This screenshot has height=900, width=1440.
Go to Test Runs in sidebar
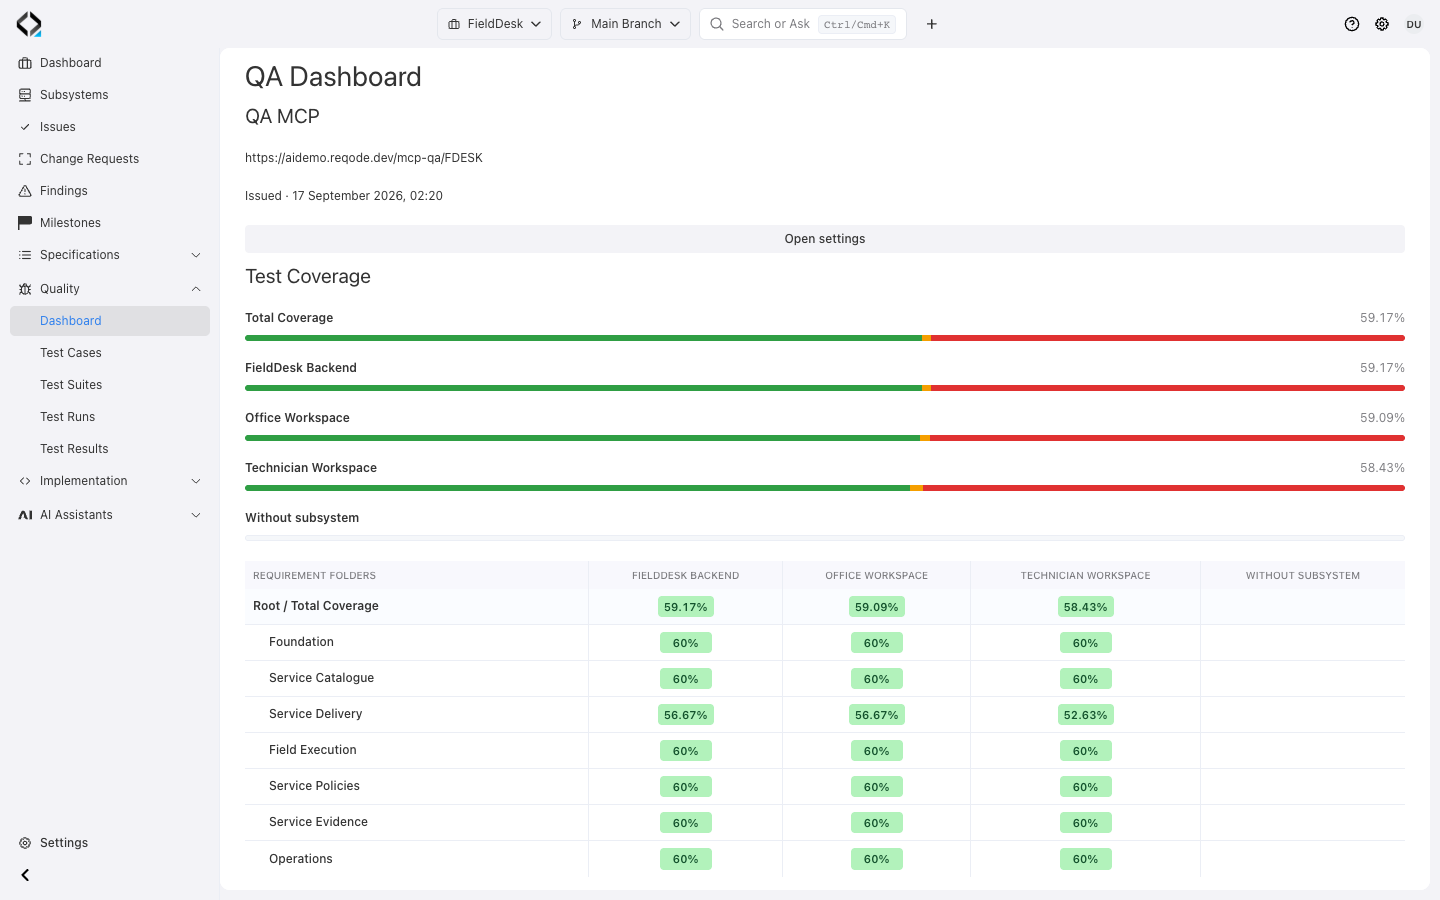click(110, 417)
